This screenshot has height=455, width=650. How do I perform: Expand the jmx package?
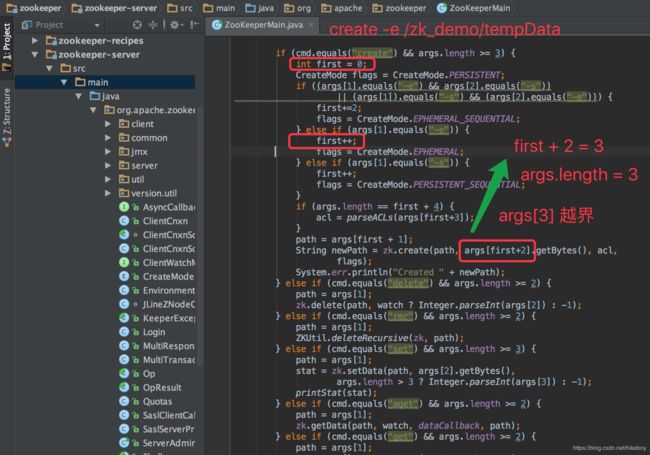108,152
